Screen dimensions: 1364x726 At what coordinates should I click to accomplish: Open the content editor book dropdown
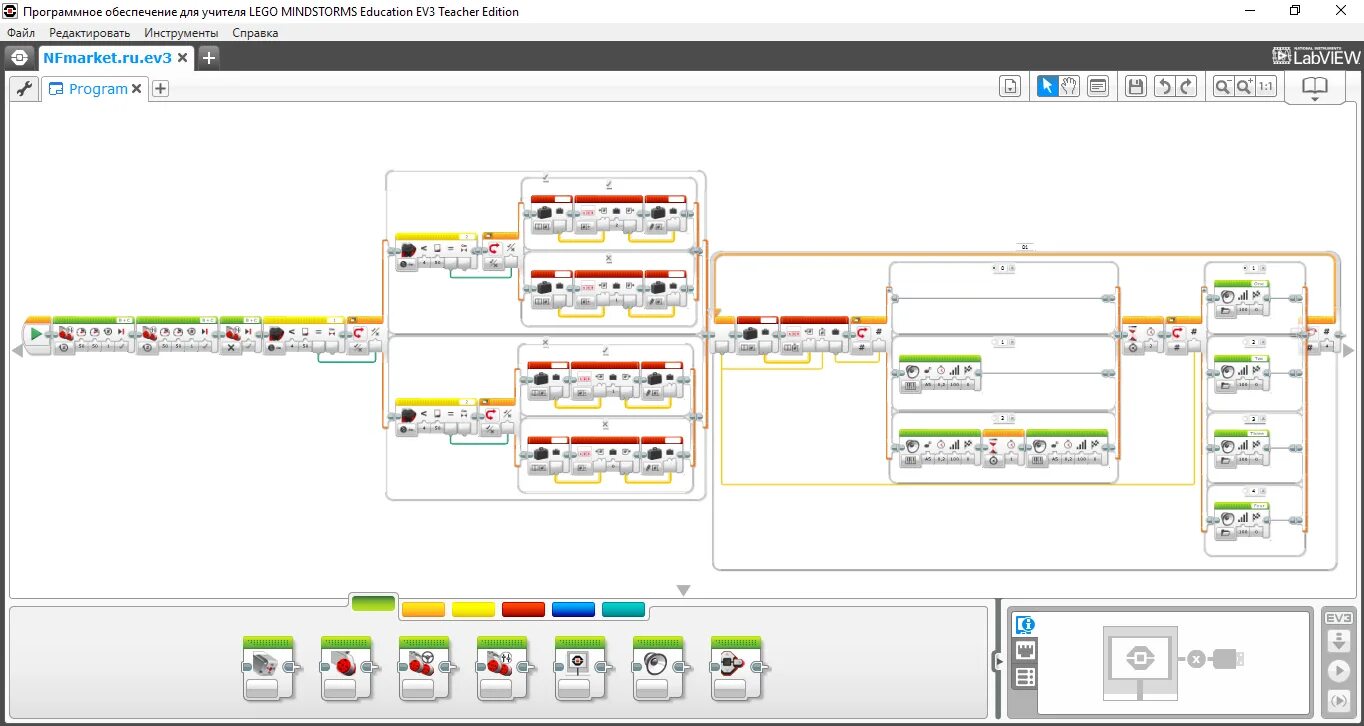pos(1314,88)
